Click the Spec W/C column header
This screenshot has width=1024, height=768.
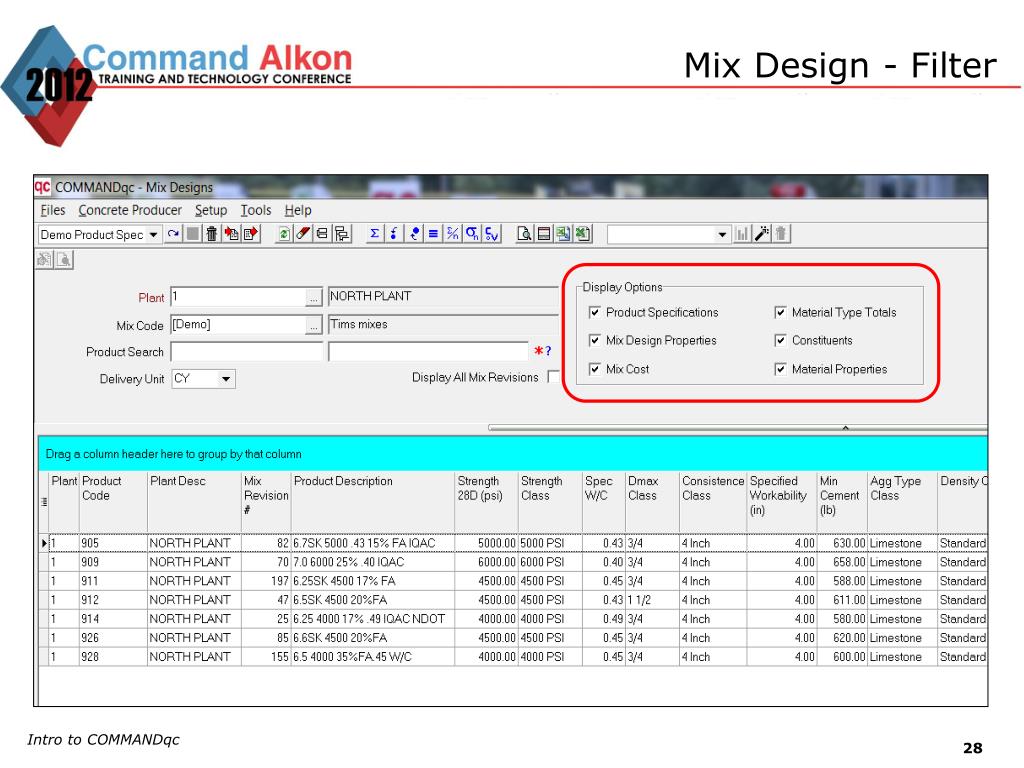tap(604, 501)
